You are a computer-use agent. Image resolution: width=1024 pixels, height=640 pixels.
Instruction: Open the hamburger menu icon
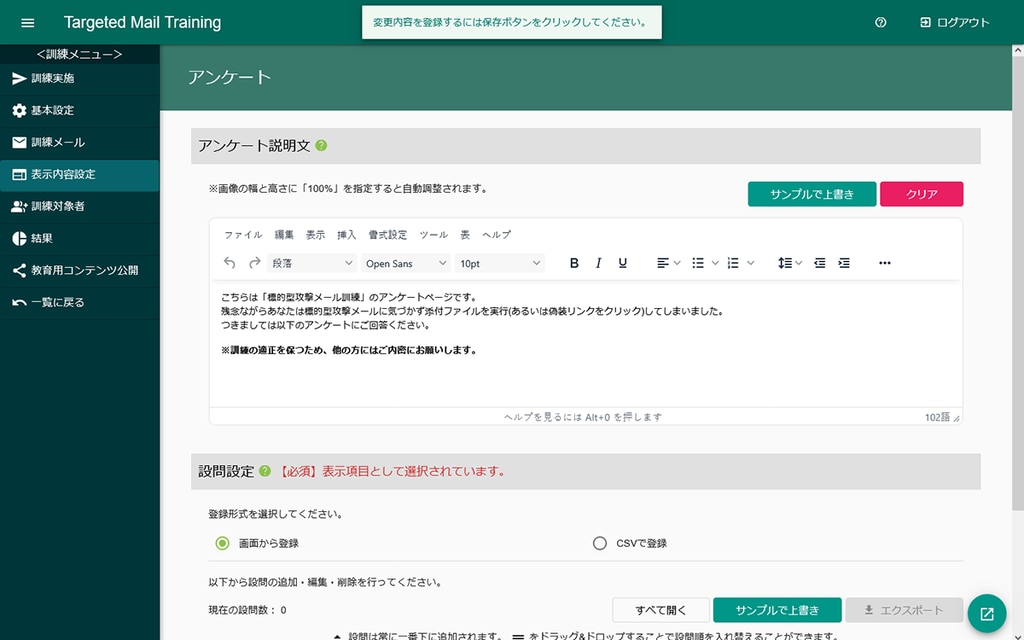pyautogui.click(x=27, y=23)
